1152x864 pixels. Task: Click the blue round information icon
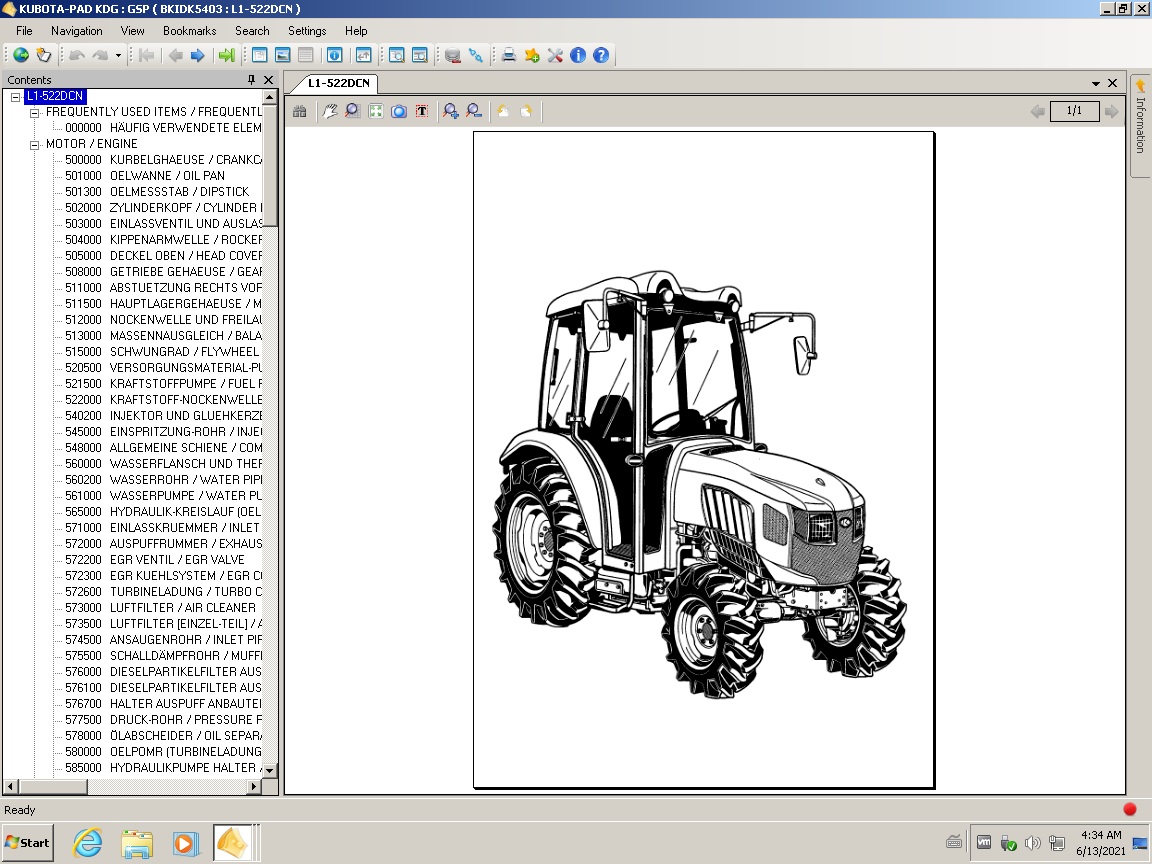click(x=578, y=55)
